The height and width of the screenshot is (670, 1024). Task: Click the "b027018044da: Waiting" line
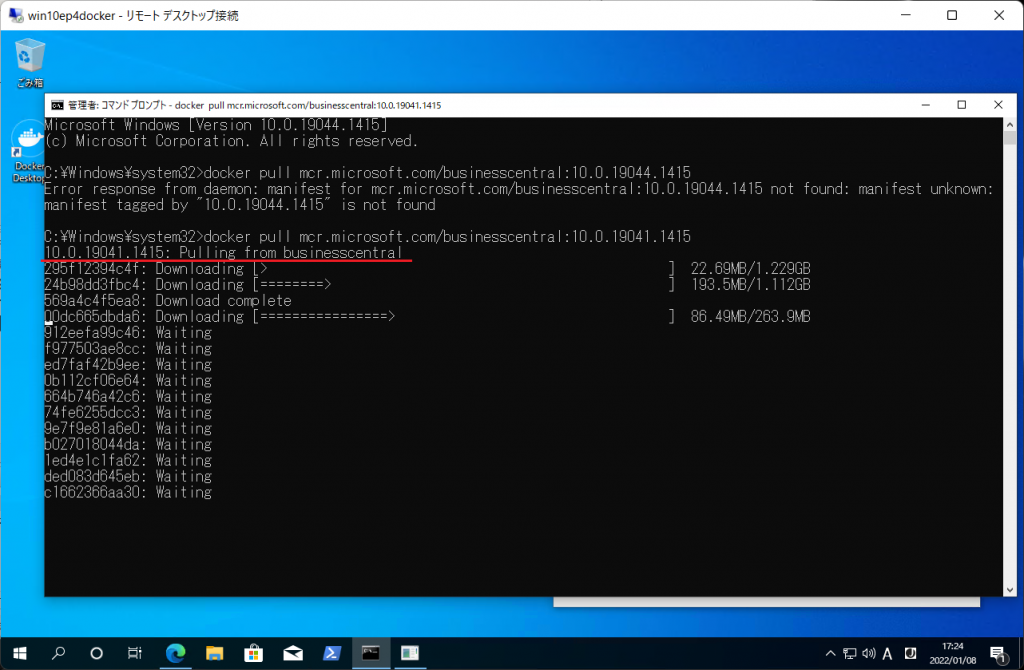[x=128, y=445]
